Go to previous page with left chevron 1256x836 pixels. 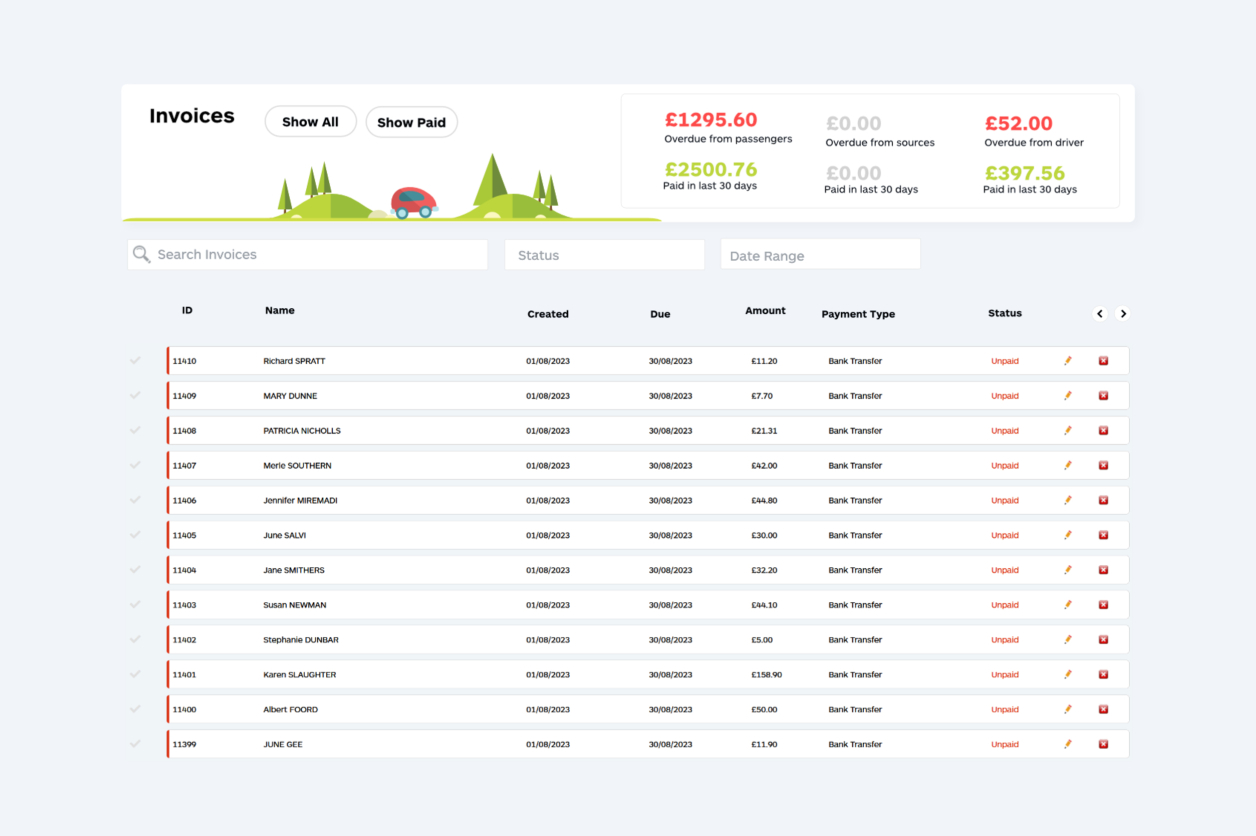pyautogui.click(x=1100, y=314)
